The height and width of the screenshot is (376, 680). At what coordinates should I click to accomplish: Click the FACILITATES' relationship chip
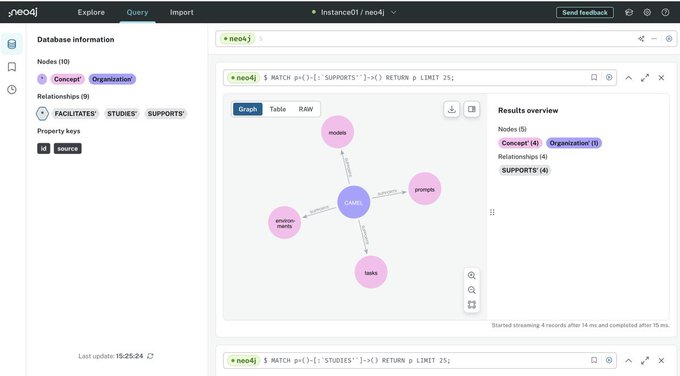point(75,114)
